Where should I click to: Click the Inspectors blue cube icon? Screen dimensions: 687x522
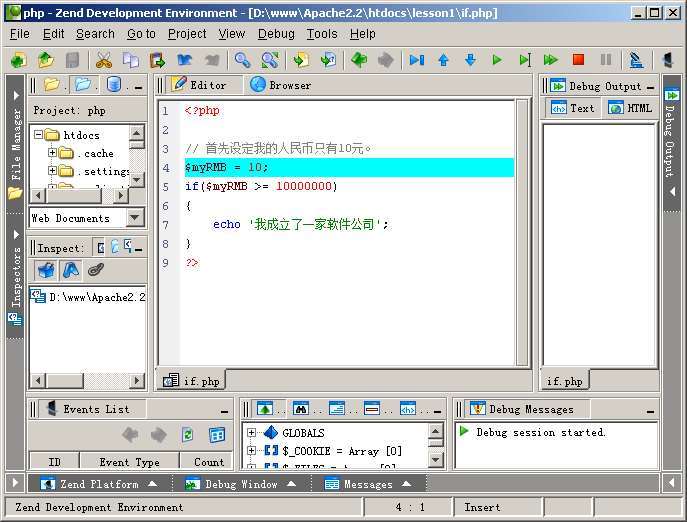(x=46, y=270)
